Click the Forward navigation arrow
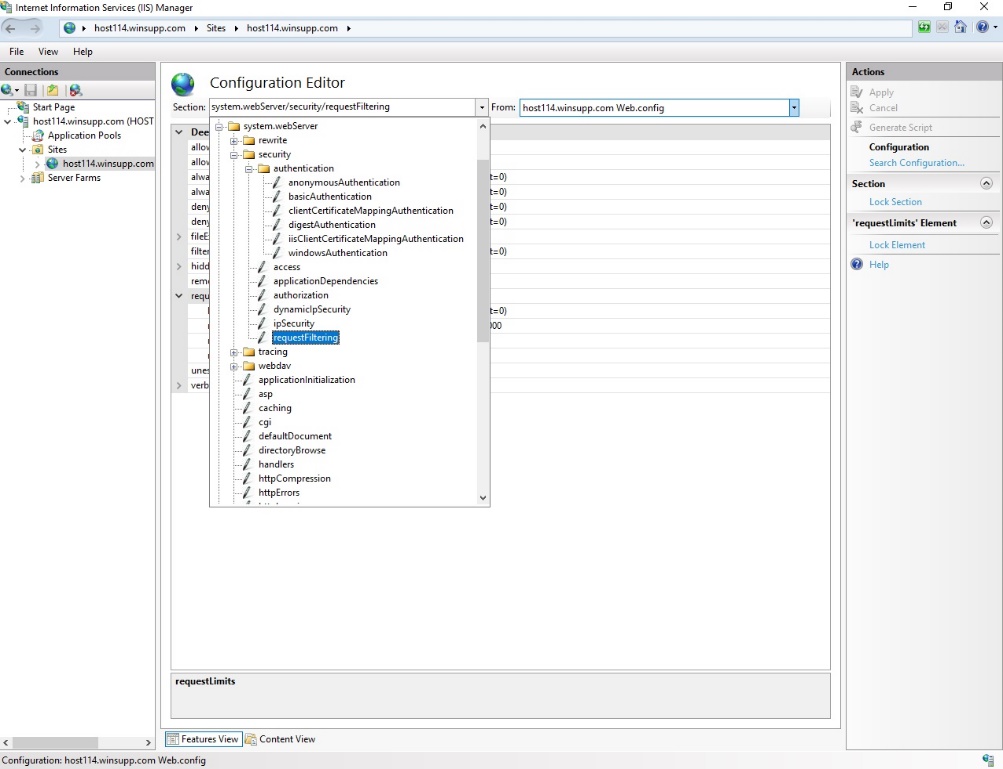Viewport: 1003px width, 769px height. point(35,28)
